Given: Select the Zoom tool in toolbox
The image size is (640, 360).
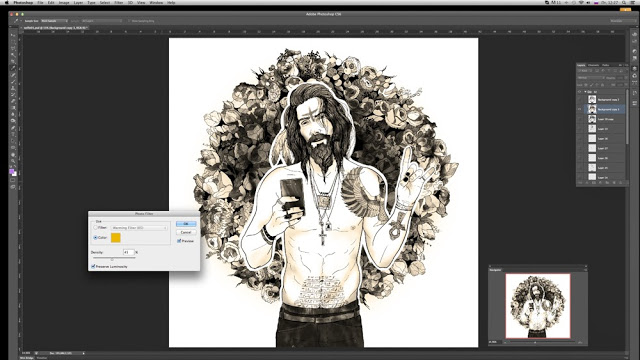Looking at the screenshot, I should (x=13, y=161).
